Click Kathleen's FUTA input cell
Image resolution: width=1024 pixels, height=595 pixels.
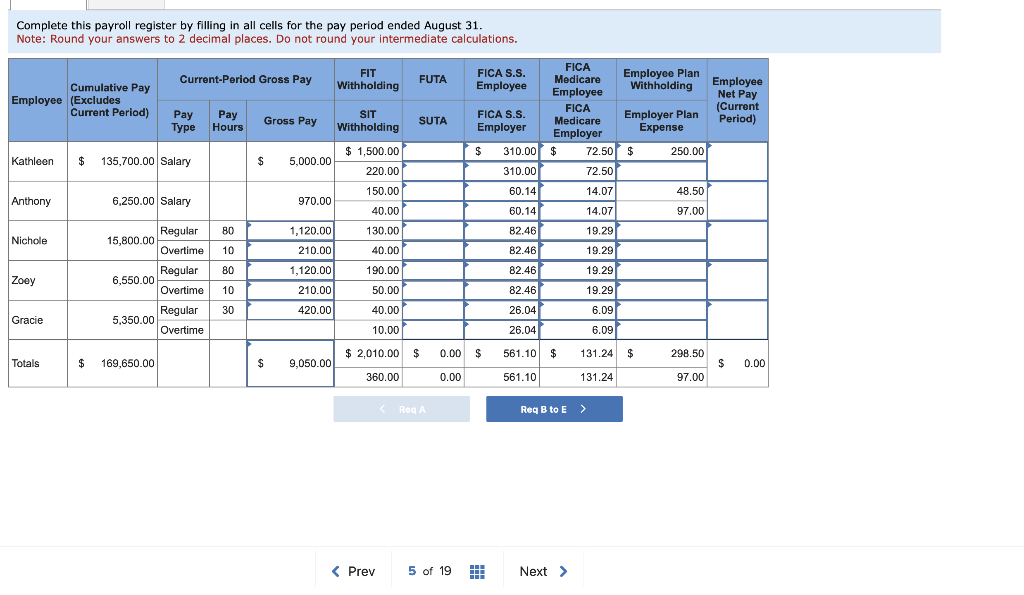[433, 152]
